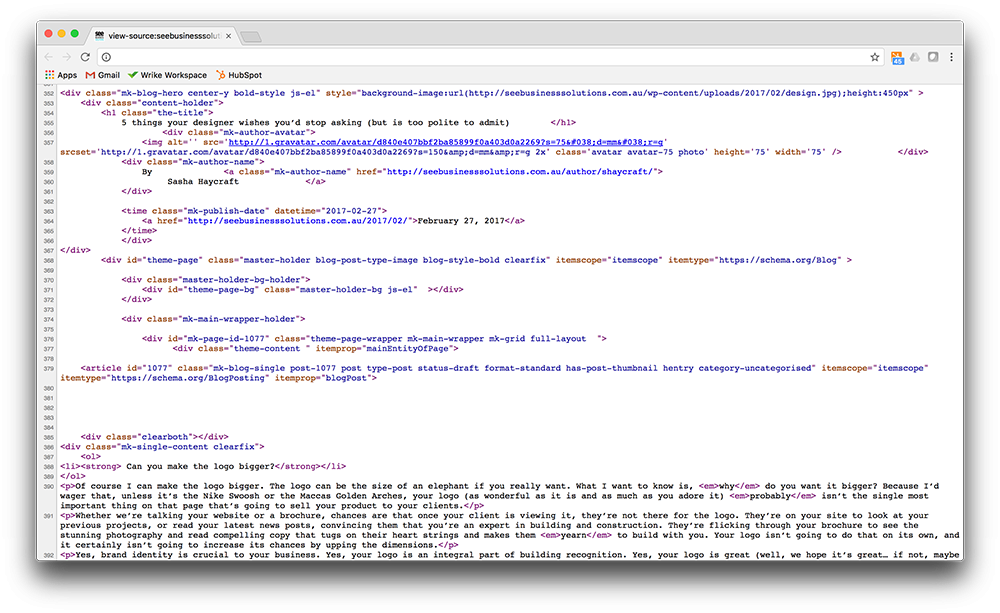The image size is (1000, 613).
Task: Click the '5 things your designer wishes' title text
Action: click(x=315, y=122)
